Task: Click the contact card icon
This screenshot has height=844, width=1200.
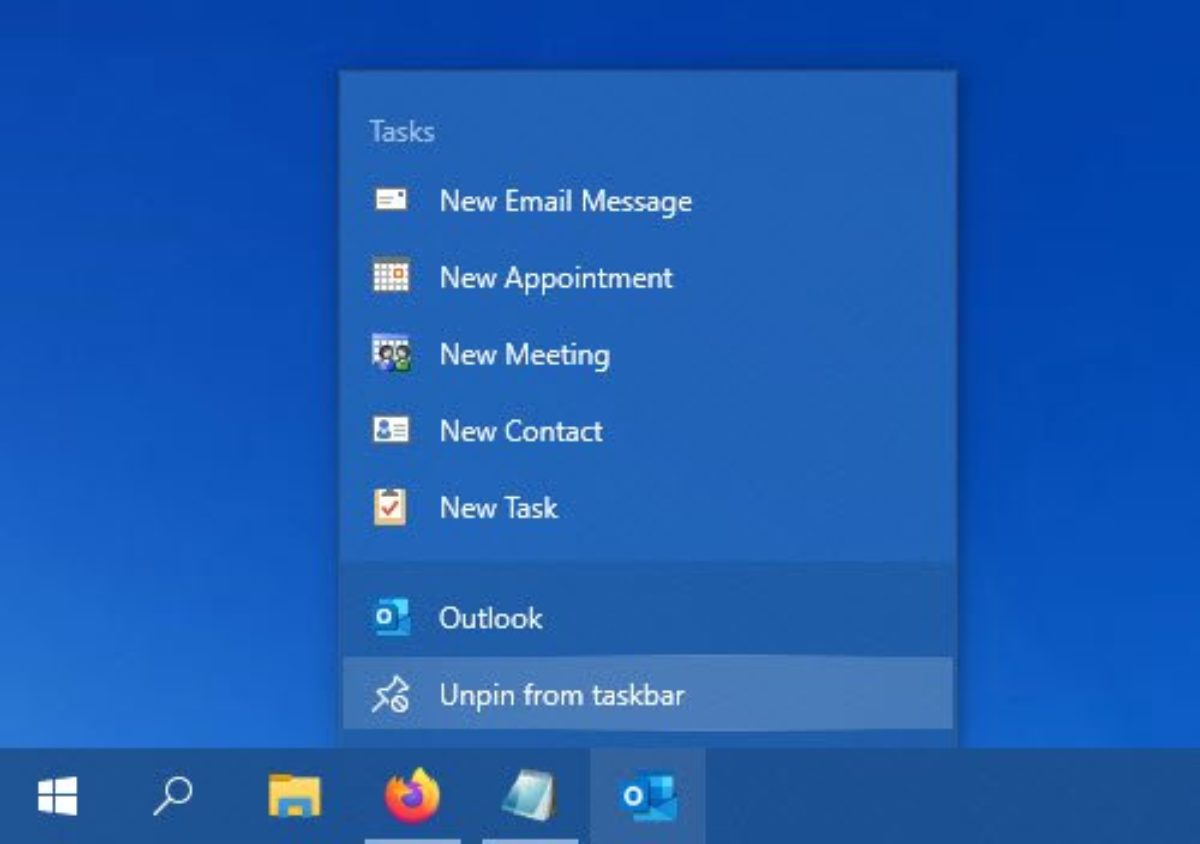Action: [x=391, y=430]
